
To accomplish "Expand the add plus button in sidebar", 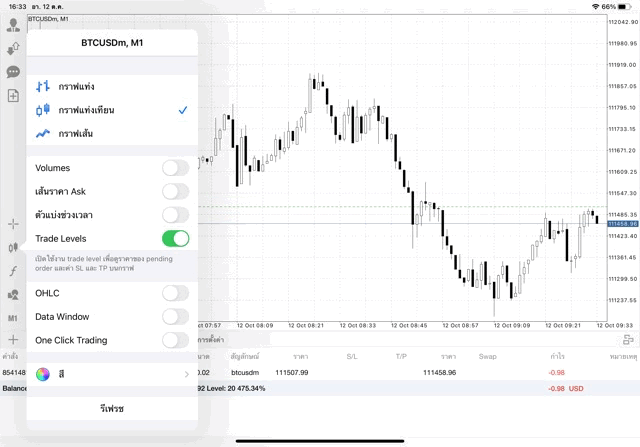I will [13, 341].
